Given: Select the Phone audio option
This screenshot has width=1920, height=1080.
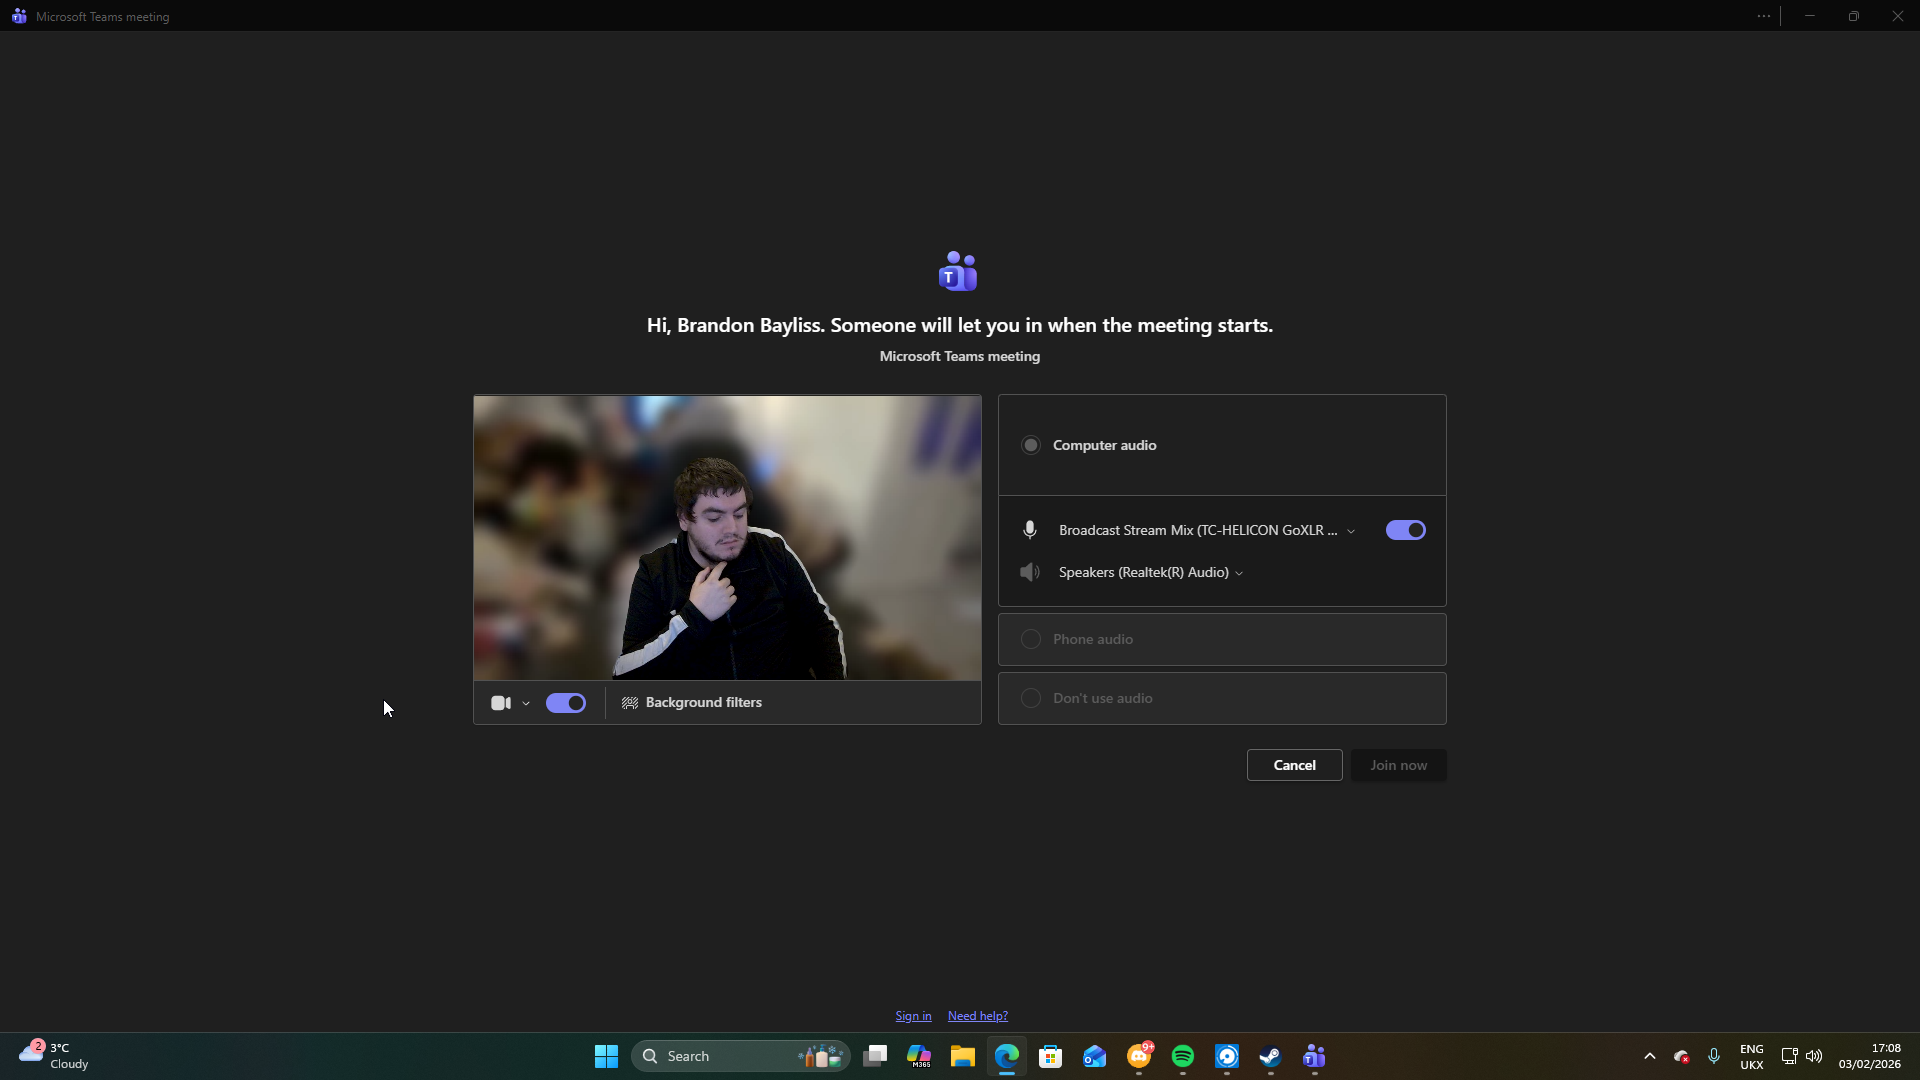Looking at the screenshot, I should coord(1031,639).
